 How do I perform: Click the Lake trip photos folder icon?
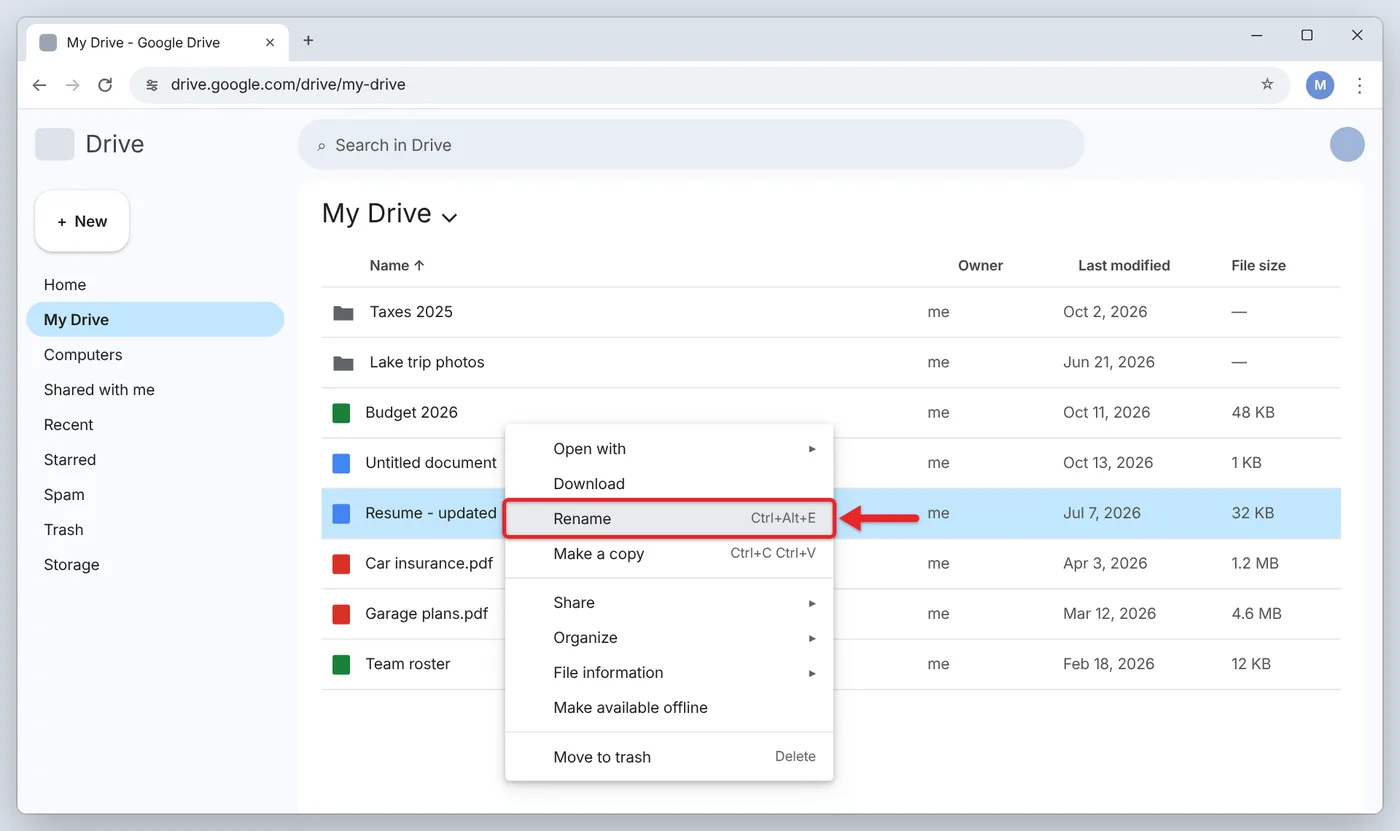click(x=343, y=362)
